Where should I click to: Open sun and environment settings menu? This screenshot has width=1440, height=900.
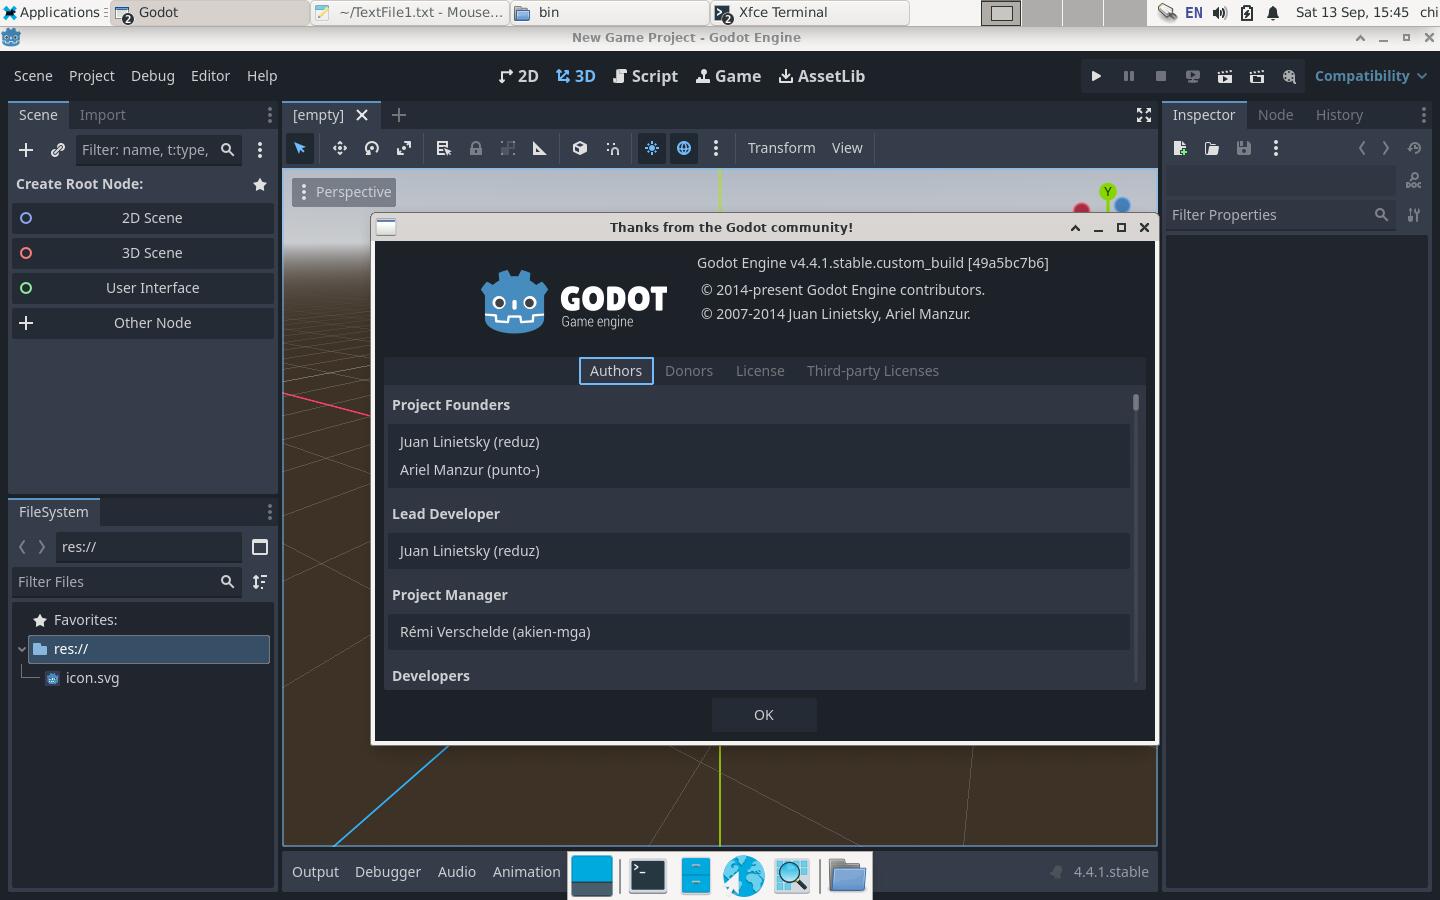coord(716,148)
